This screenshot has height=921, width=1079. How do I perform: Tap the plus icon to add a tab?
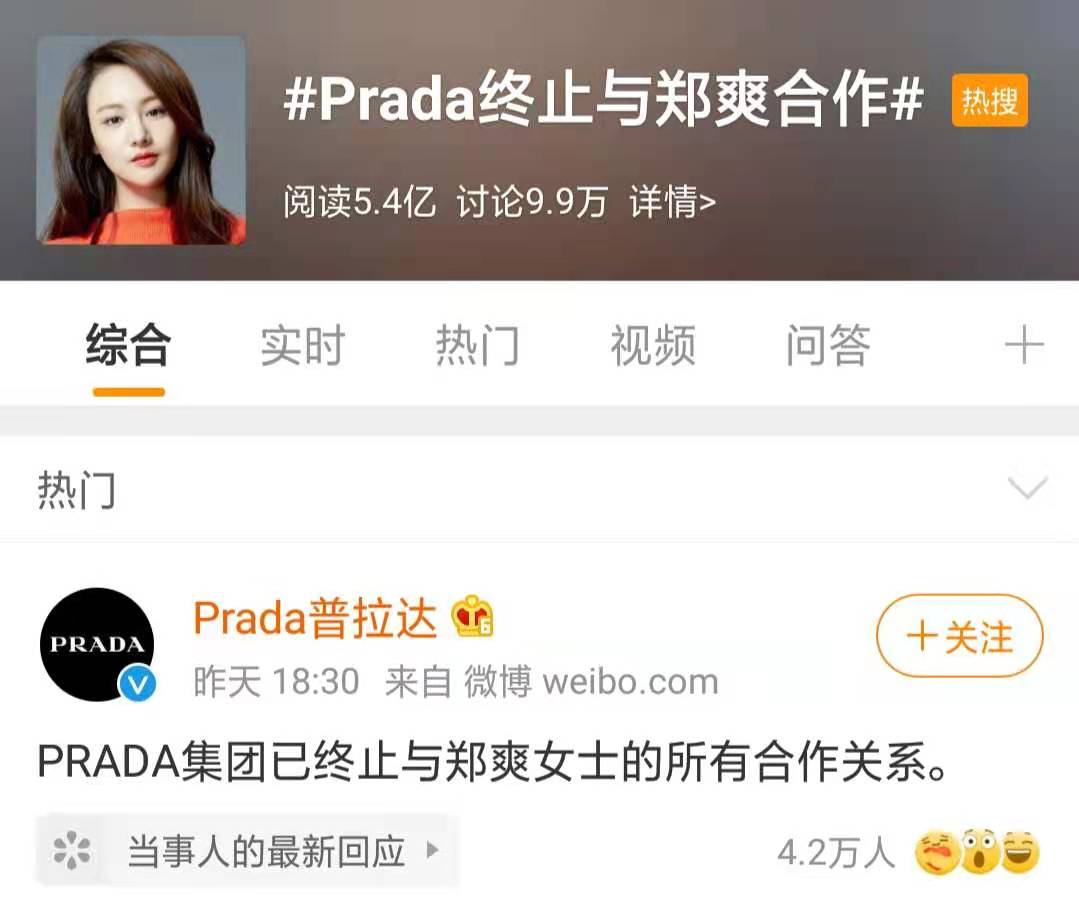tap(1024, 345)
